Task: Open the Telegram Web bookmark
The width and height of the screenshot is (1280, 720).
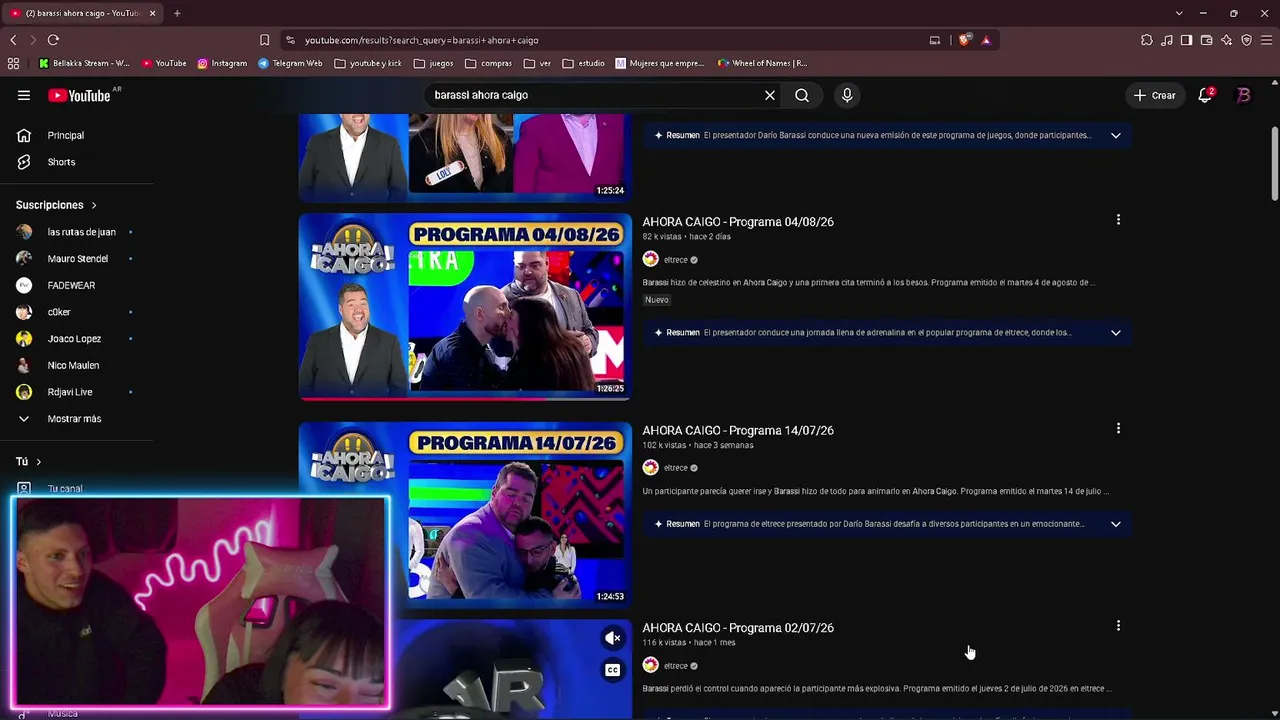Action: click(290, 63)
